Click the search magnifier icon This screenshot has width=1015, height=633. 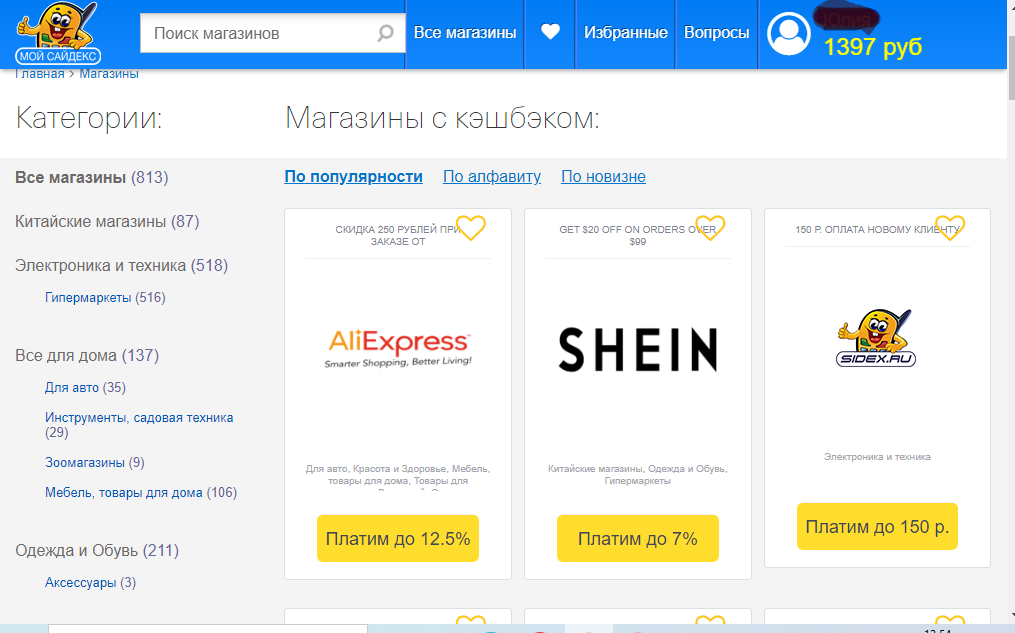point(385,33)
